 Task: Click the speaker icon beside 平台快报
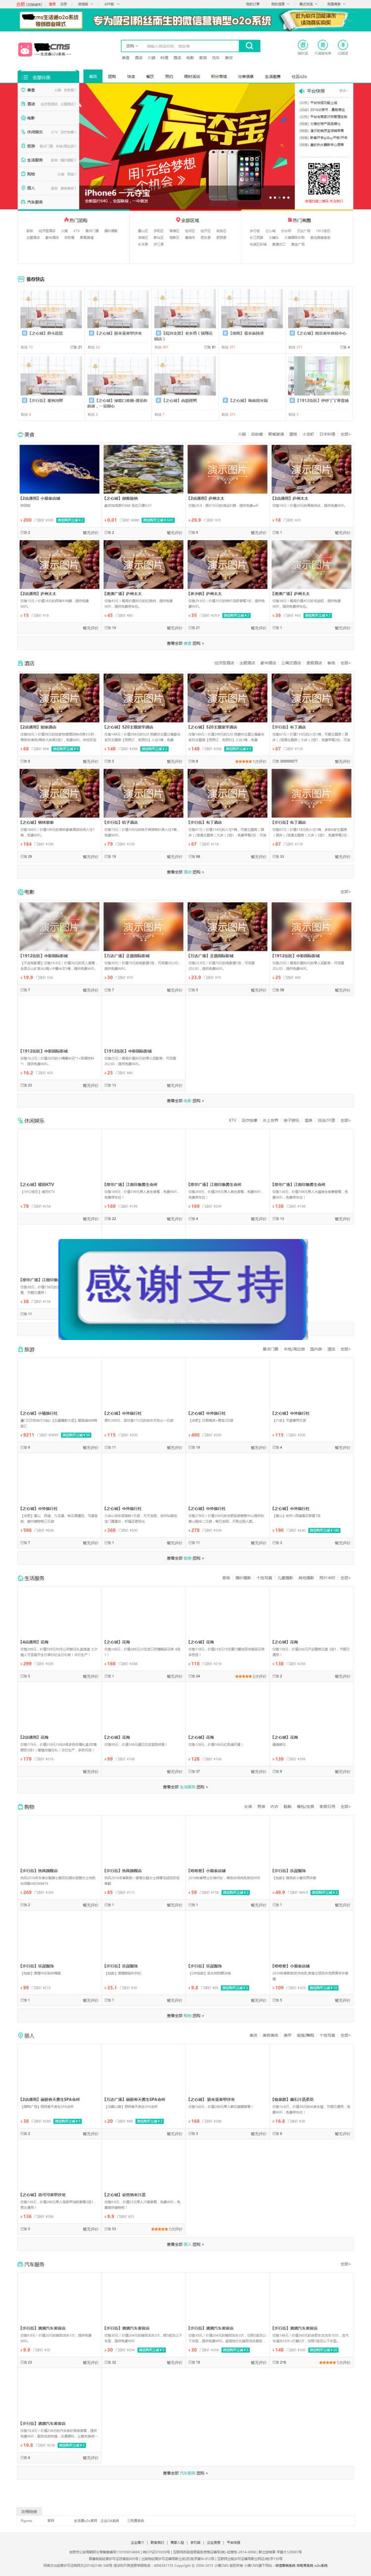302,91
